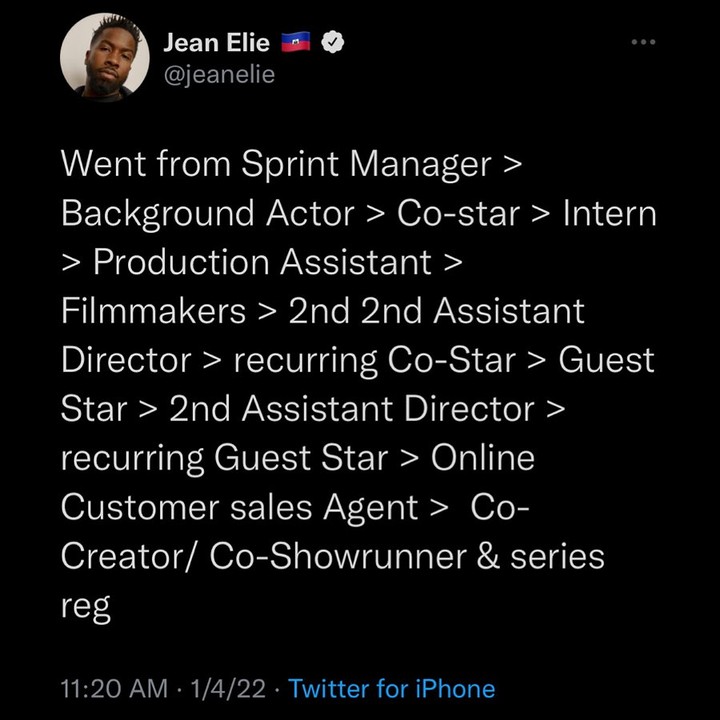Screen dimensions: 720x720
Task: Click "Production Assistant" in the tweet
Action: 262,262
